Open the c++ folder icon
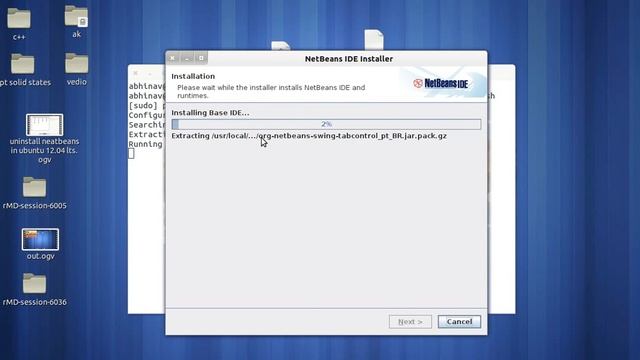 coord(19,18)
